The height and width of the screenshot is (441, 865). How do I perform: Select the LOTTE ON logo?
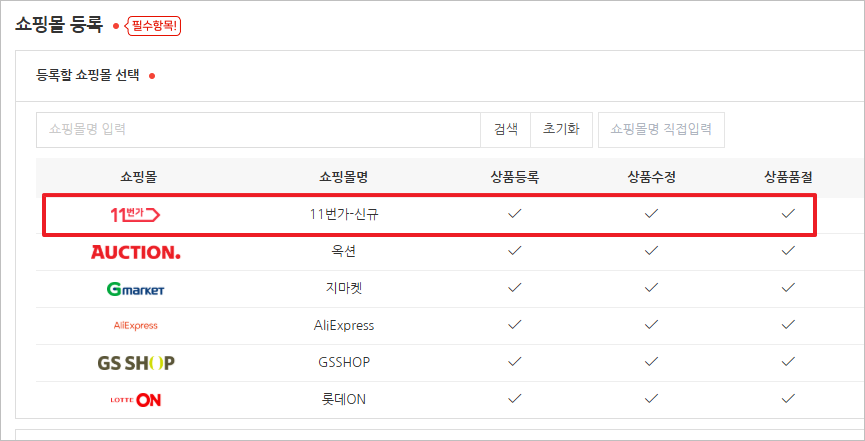click(136, 399)
